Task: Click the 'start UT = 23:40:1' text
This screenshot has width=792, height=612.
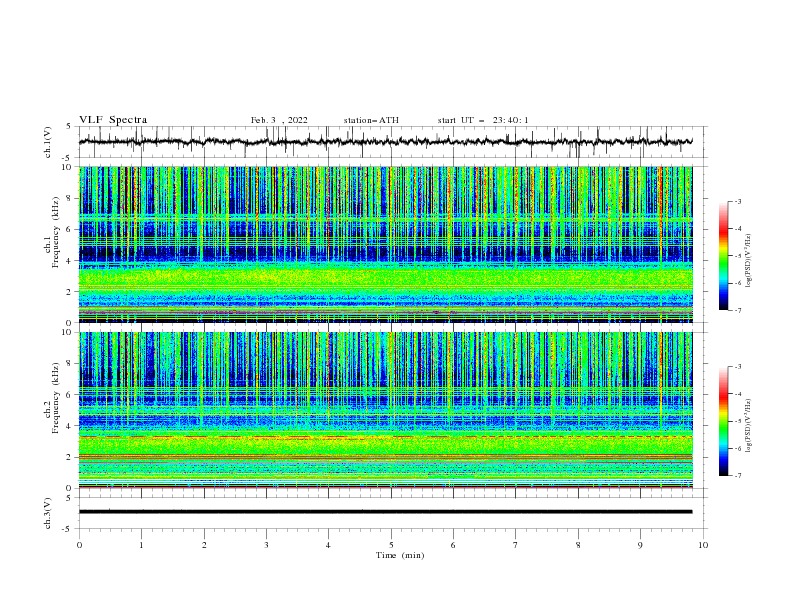Action: click(483, 120)
